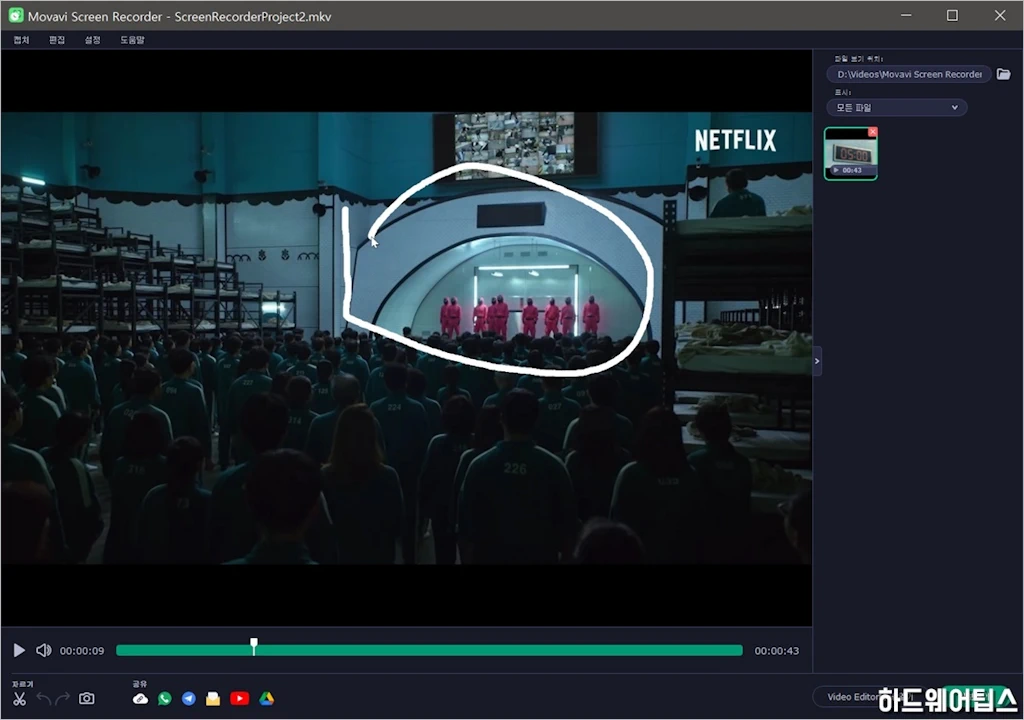
Task: Redo the last edit
Action: 63,698
